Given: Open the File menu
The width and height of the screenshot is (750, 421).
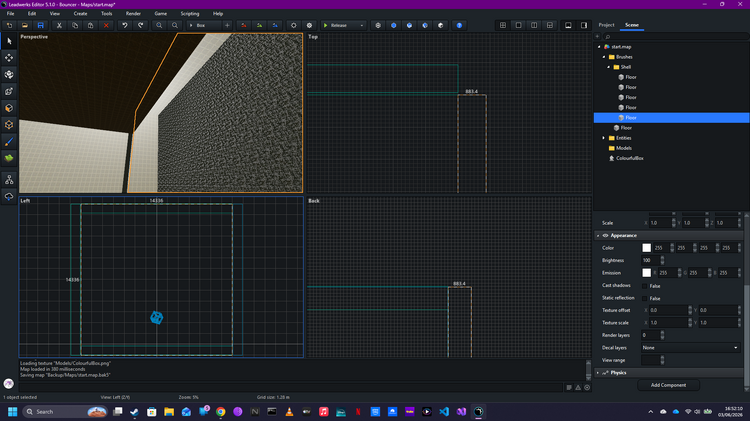Looking at the screenshot, I should 11,13.
